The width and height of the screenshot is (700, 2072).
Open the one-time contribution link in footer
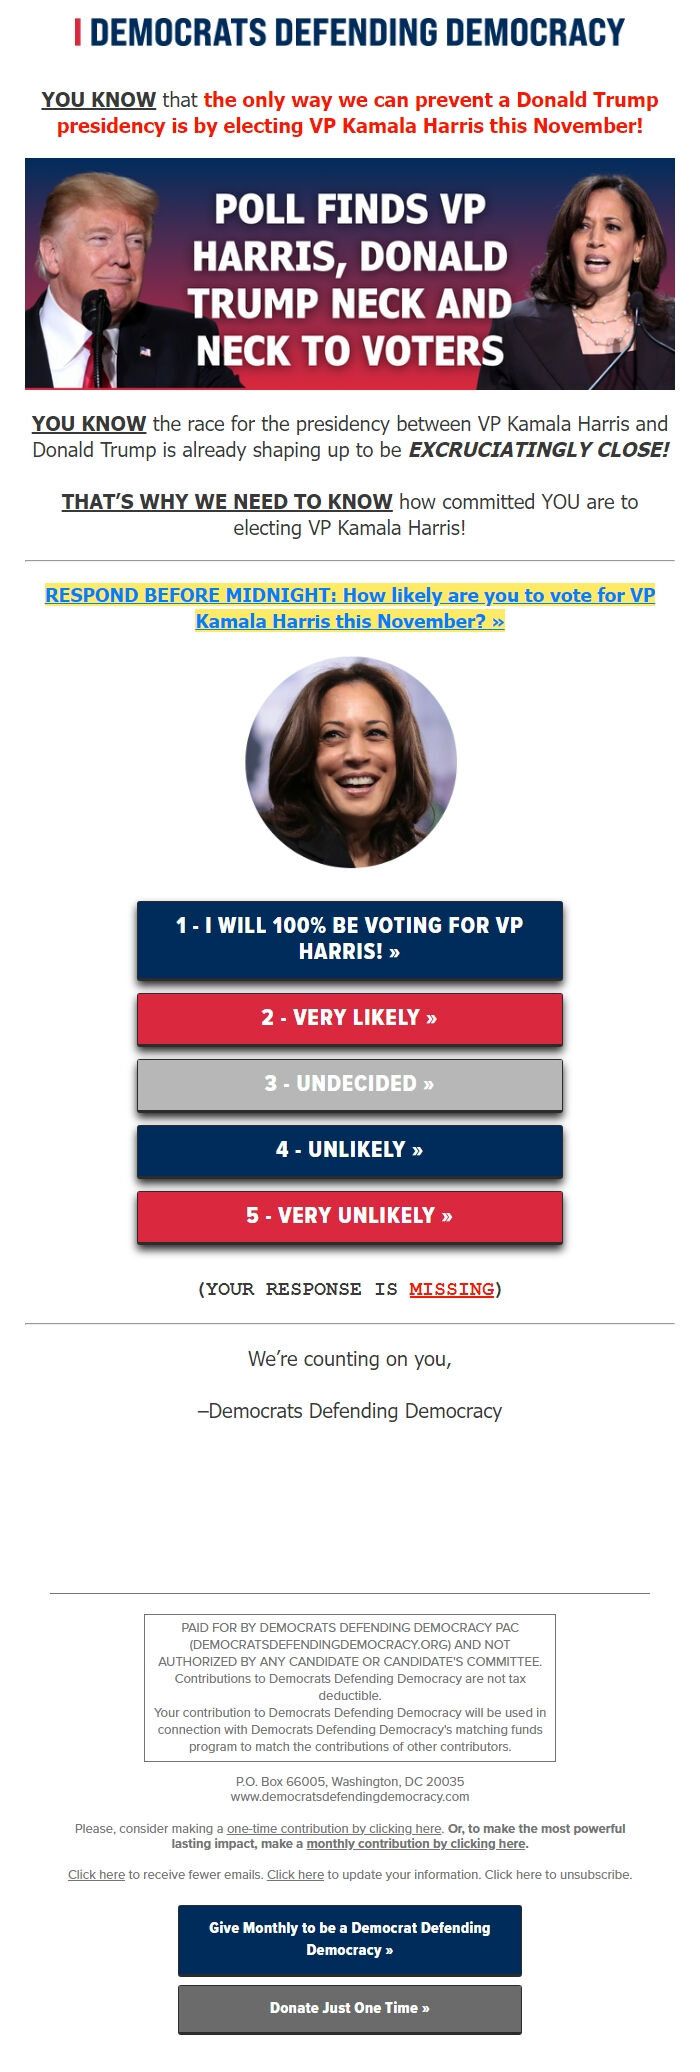click(x=334, y=1829)
